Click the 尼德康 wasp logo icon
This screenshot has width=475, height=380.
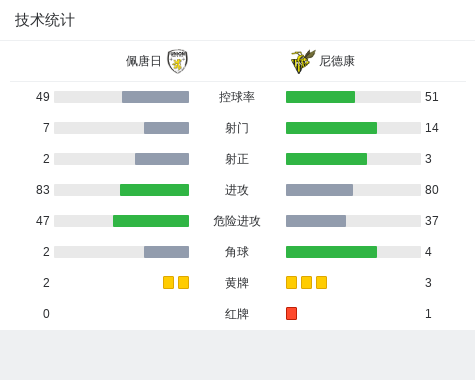coord(303,61)
